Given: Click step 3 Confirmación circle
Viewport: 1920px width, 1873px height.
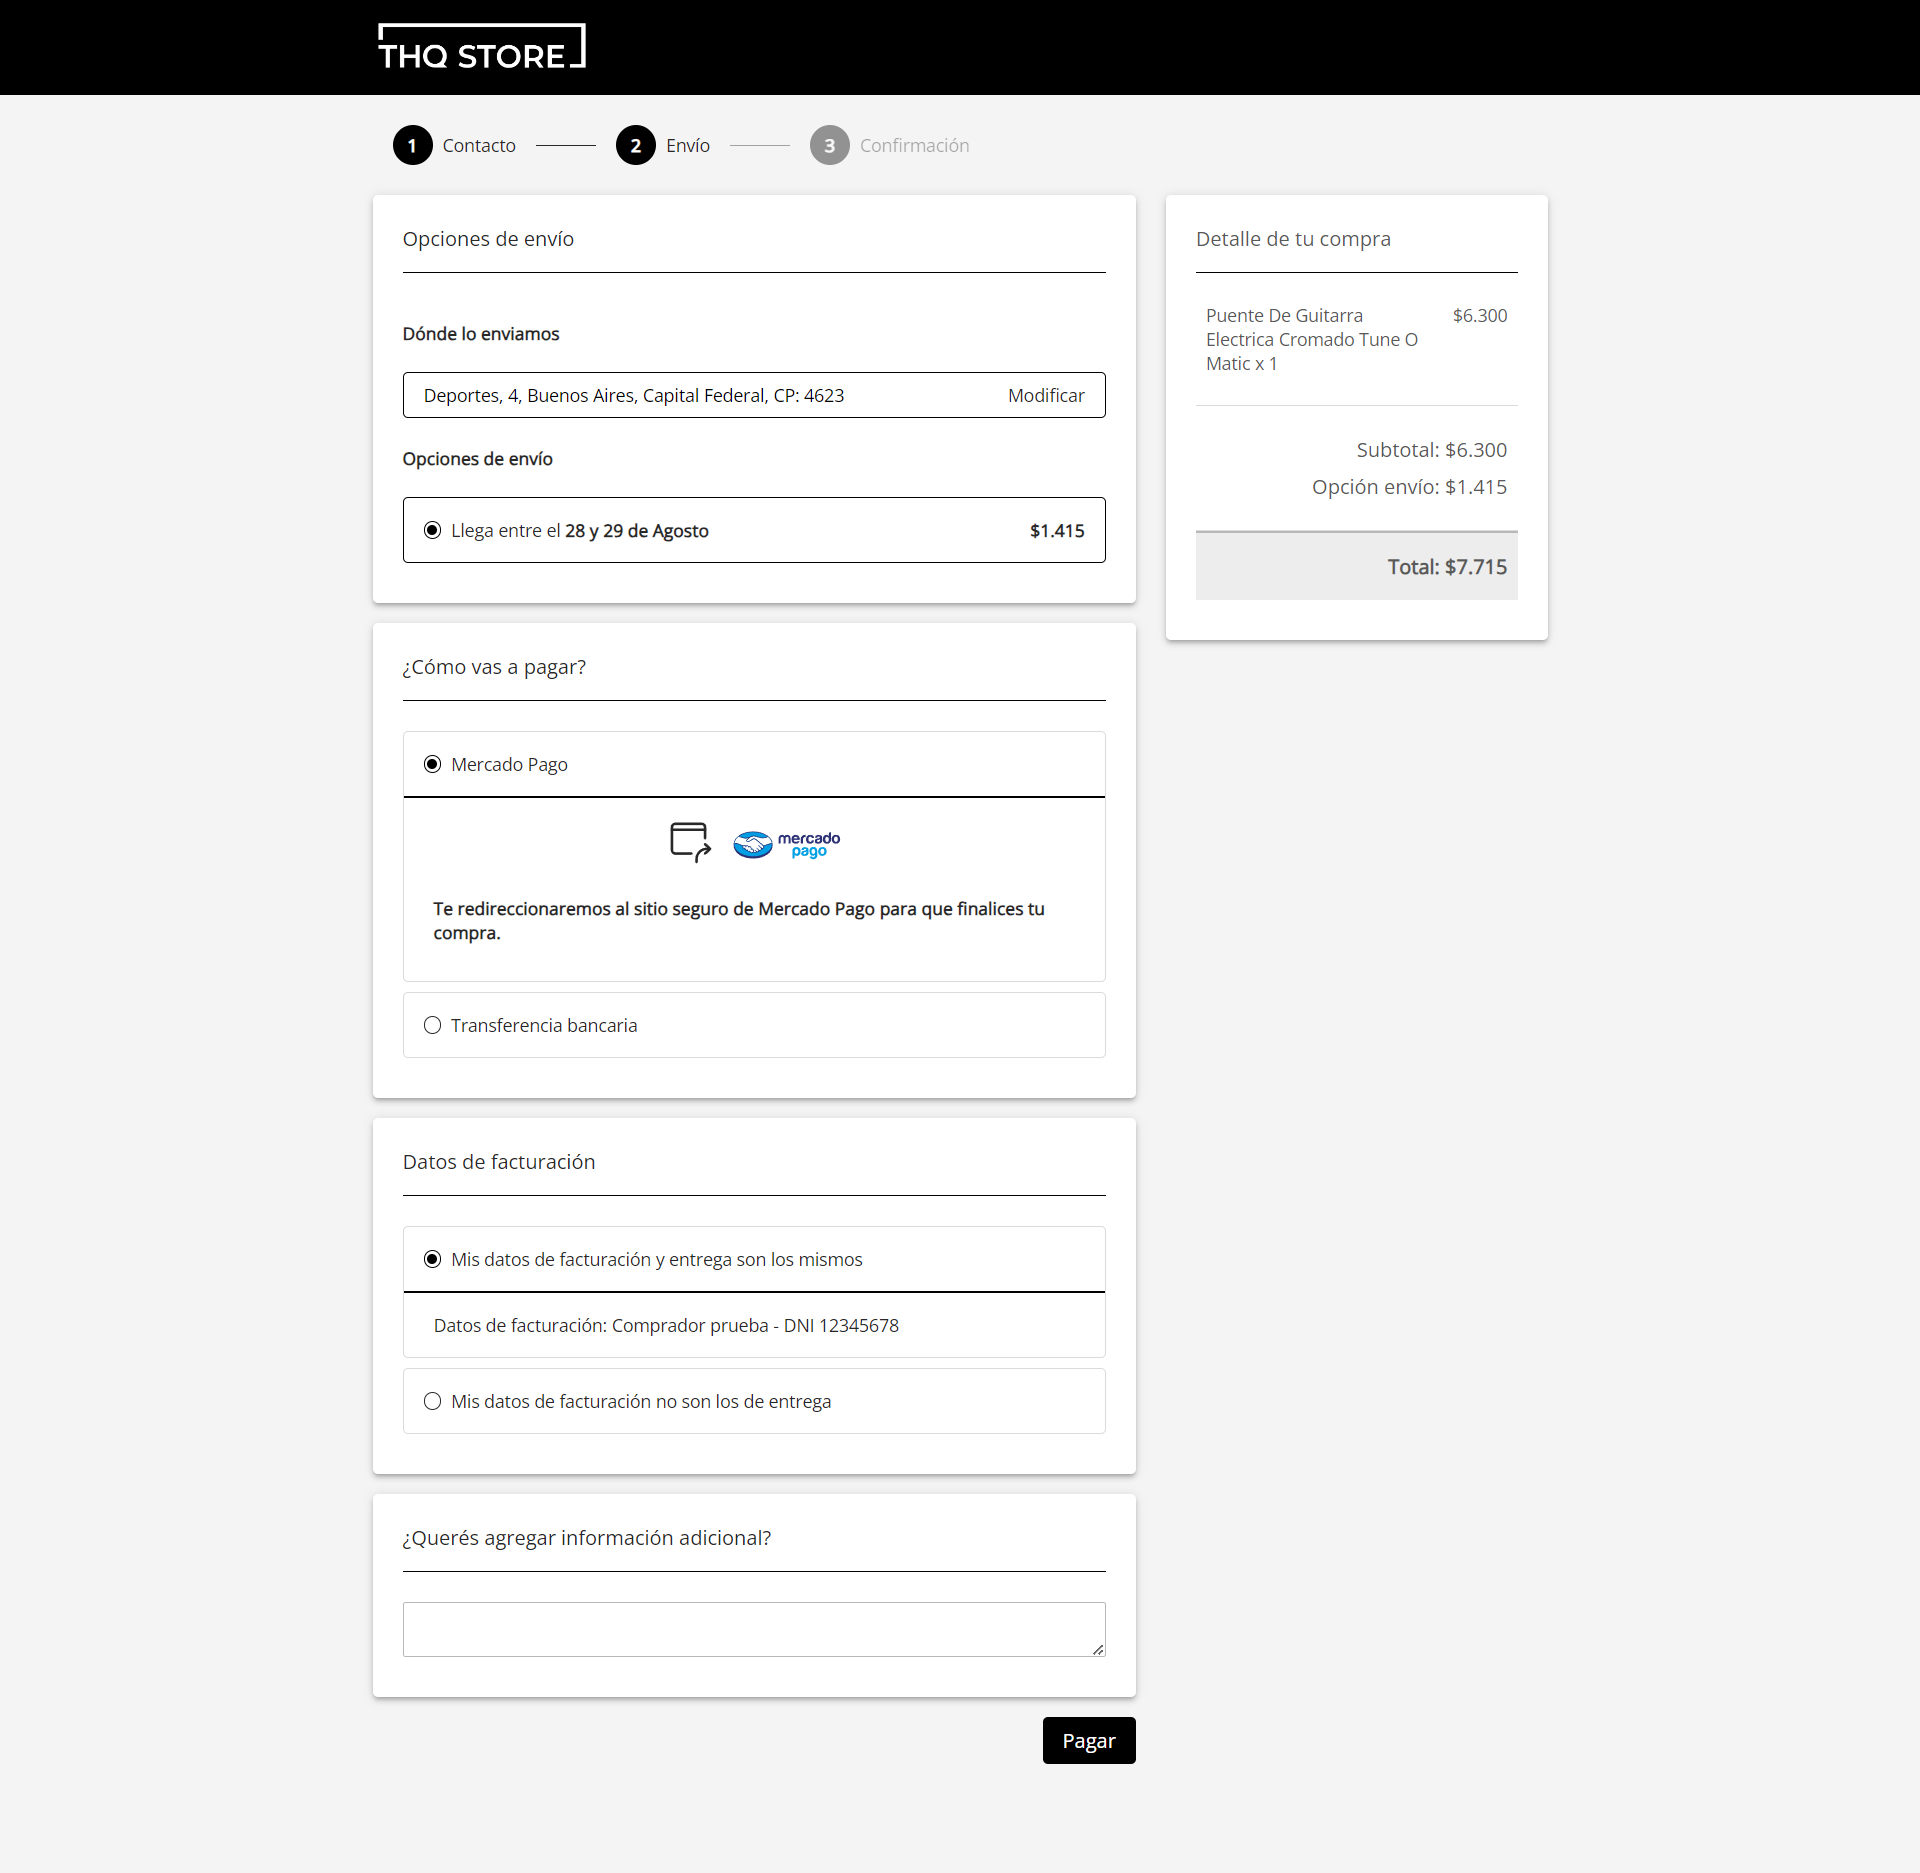Looking at the screenshot, I should click(x=829, y=145).
